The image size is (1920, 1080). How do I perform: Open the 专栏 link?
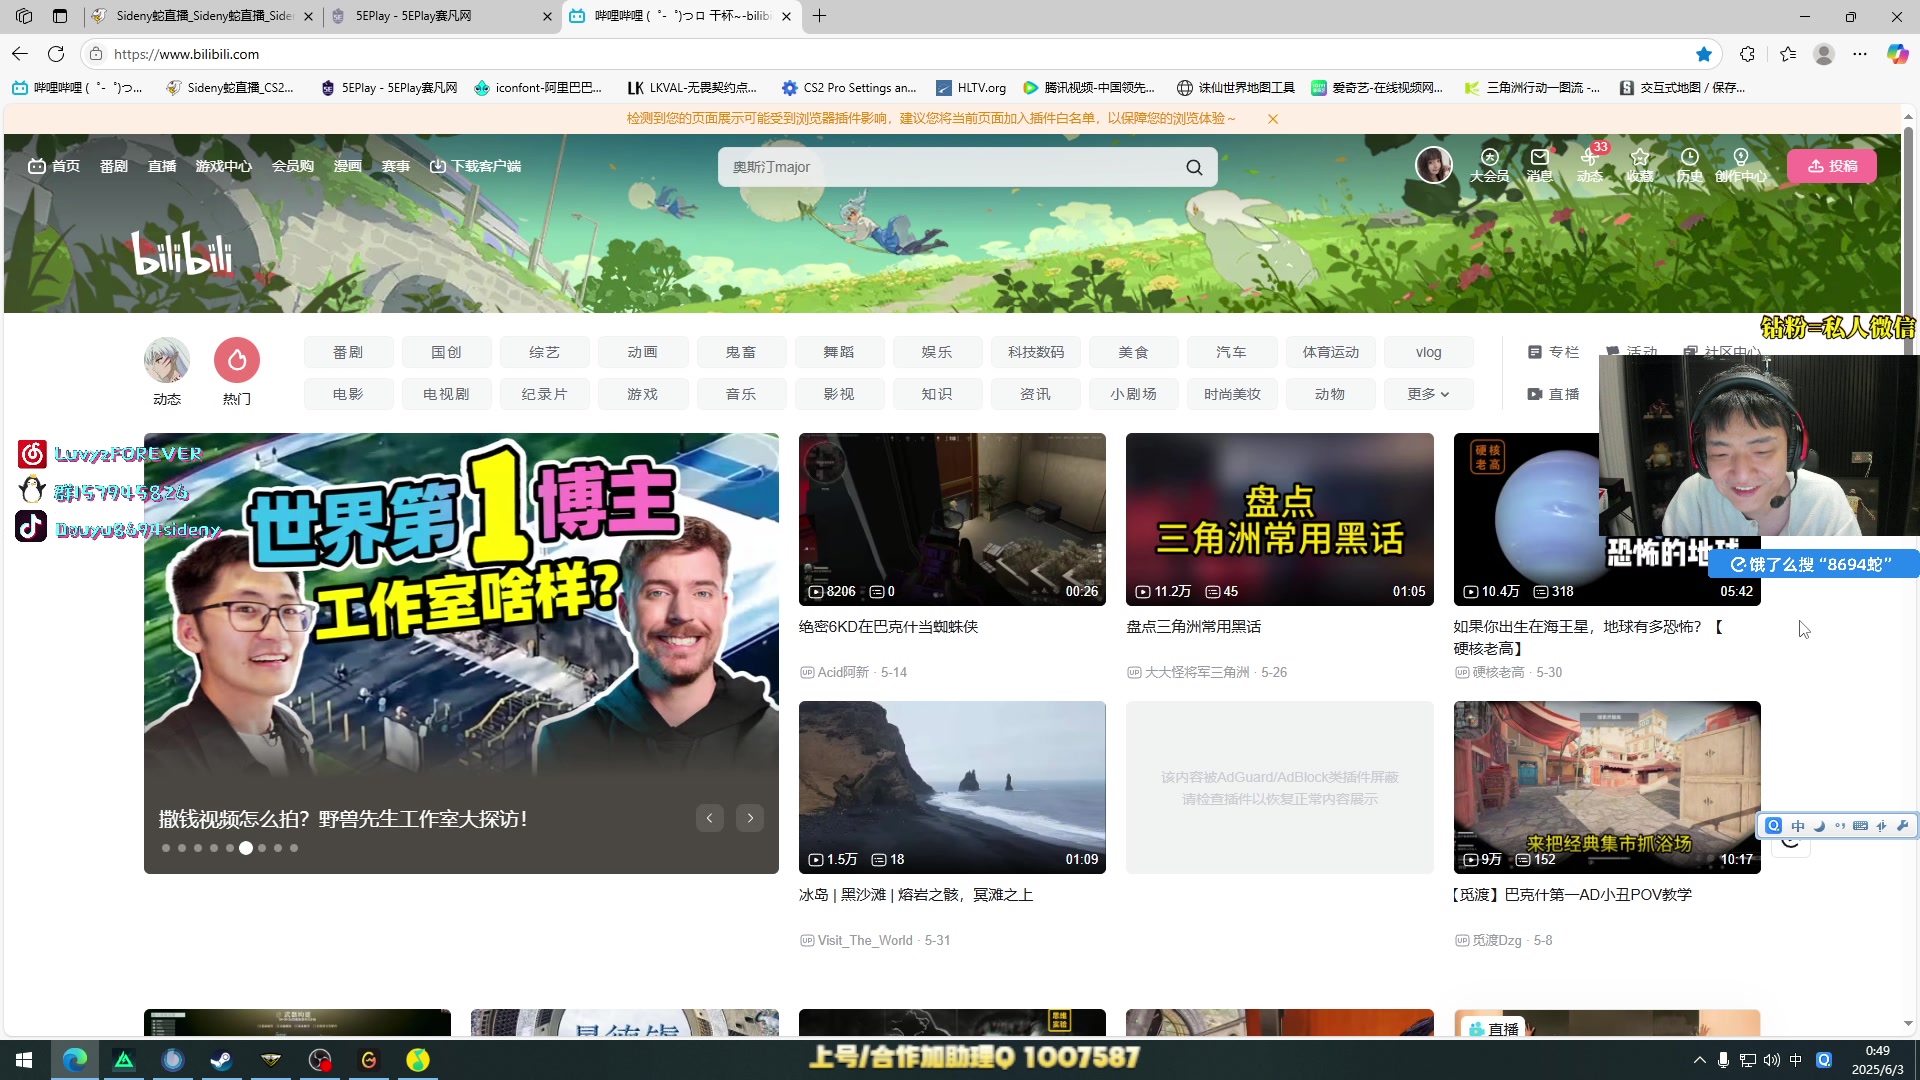click(x=1553, y=352)
